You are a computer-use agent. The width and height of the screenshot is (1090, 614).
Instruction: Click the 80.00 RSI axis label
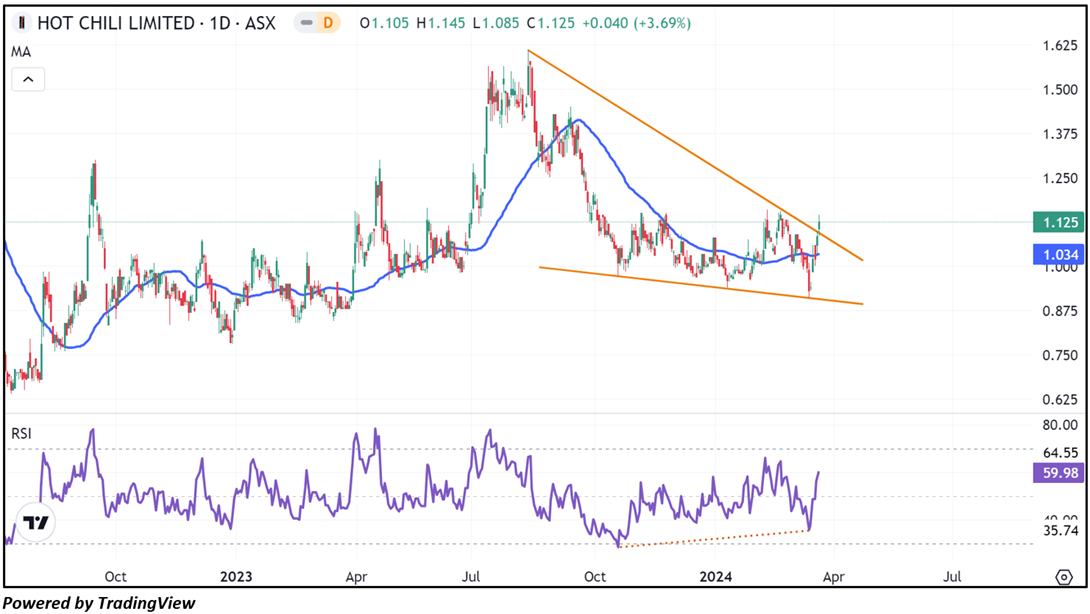(1060, 425)
